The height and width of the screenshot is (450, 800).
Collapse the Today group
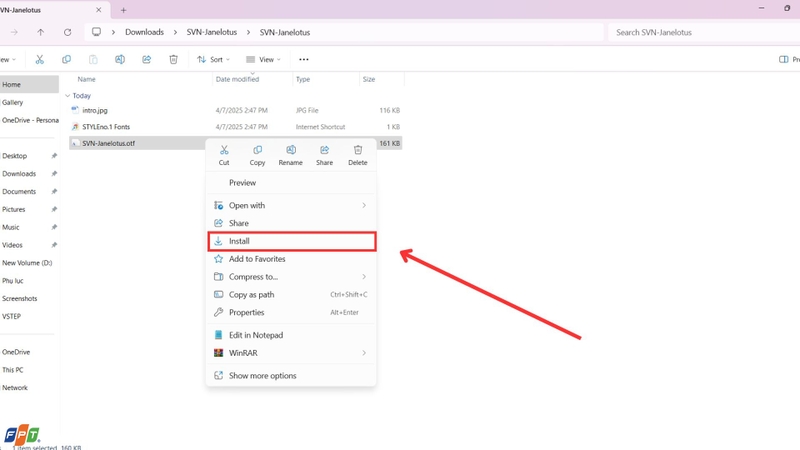[67, 95]
